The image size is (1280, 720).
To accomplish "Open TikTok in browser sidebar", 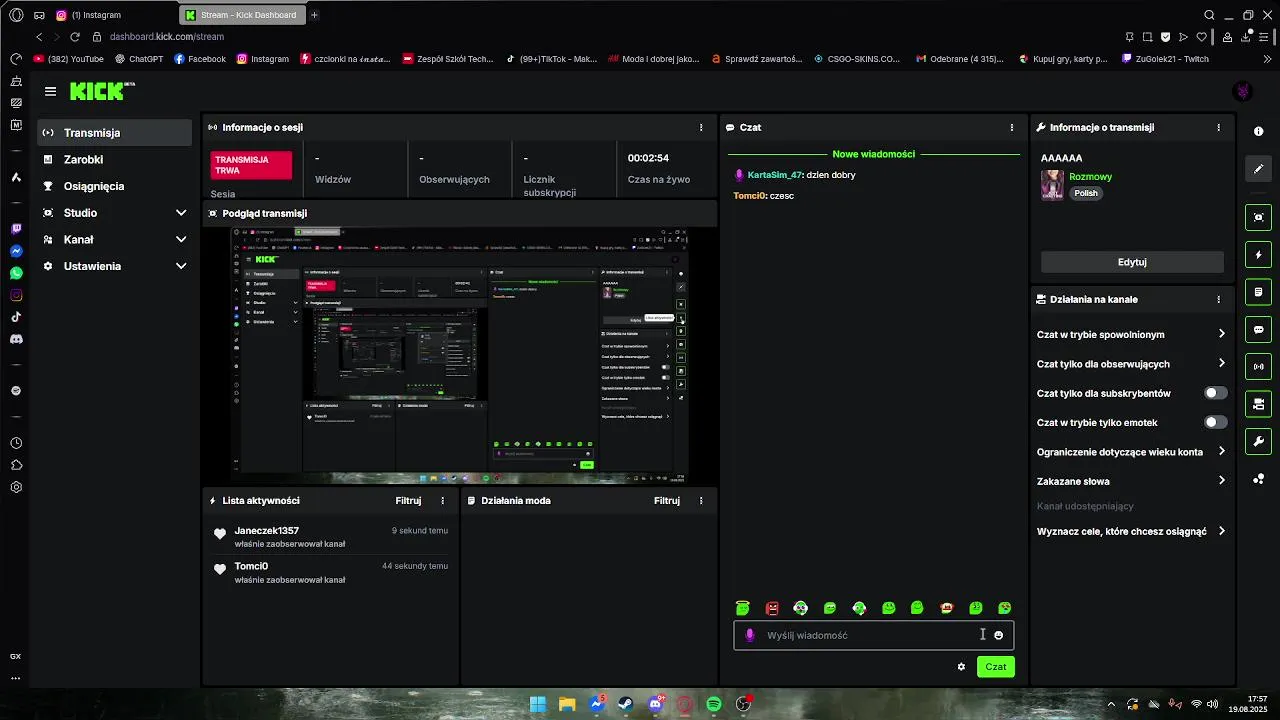I will (x=16, y=317).
